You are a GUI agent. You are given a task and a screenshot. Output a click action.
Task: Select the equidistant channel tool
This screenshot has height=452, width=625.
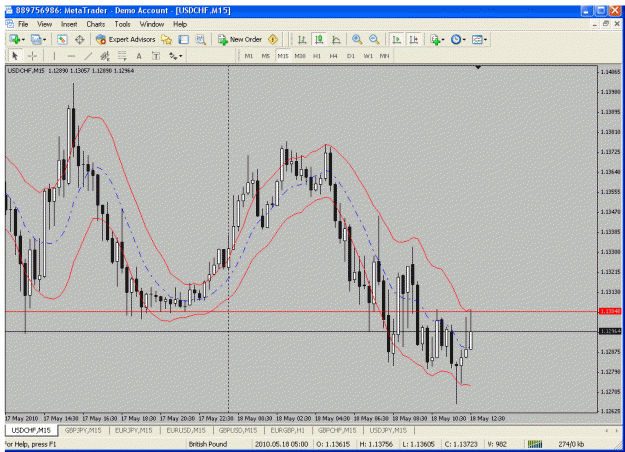[105, 56]
